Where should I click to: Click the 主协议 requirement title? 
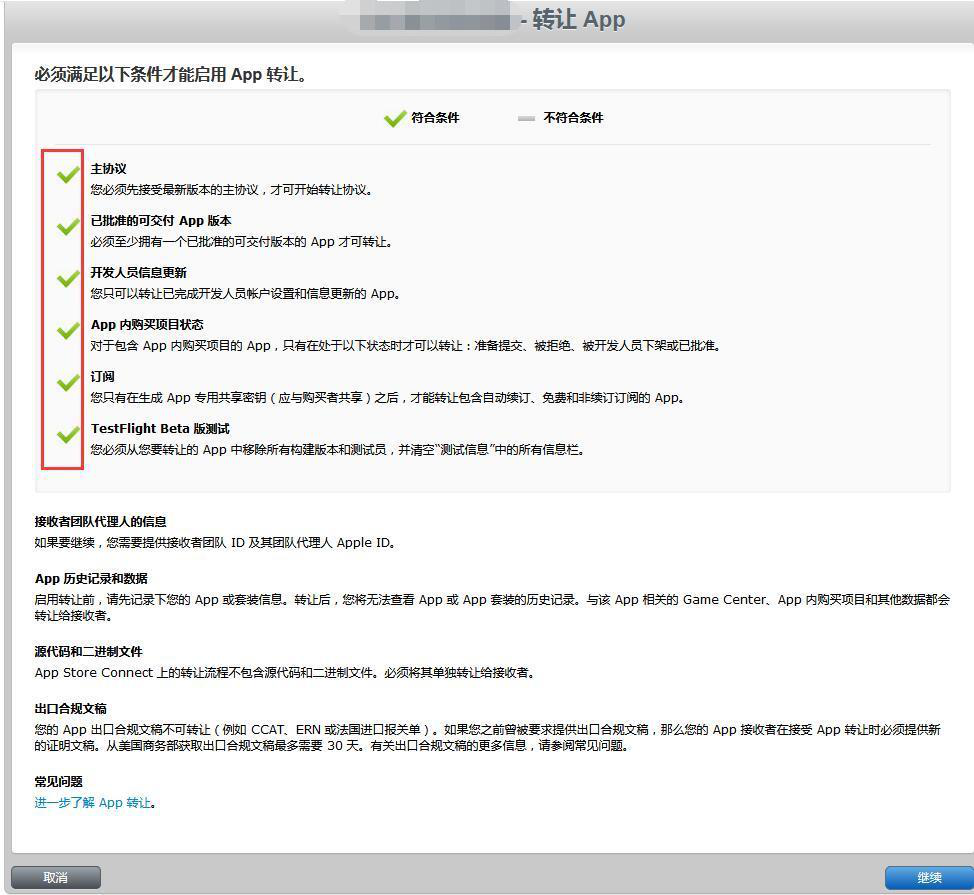(x=108, y=169)
